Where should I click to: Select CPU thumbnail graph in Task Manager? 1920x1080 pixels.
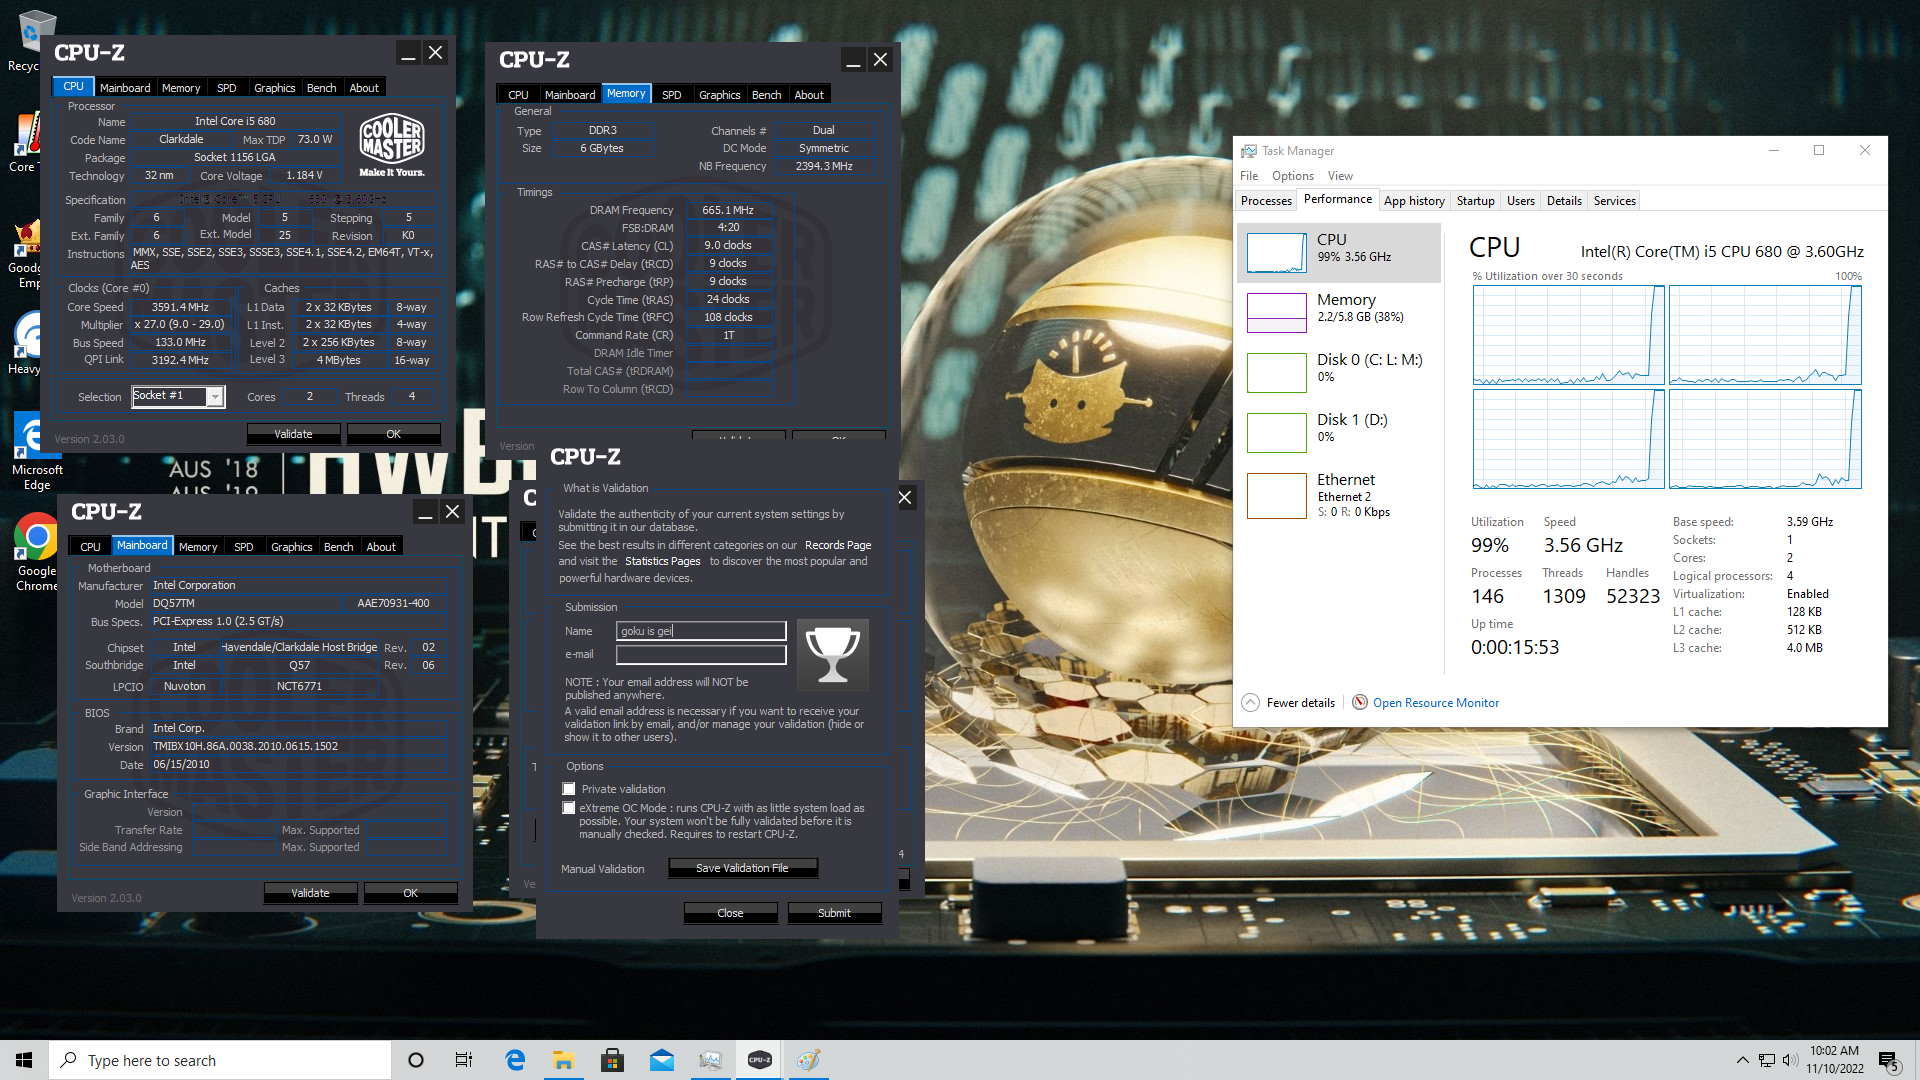click(1276, 252)
